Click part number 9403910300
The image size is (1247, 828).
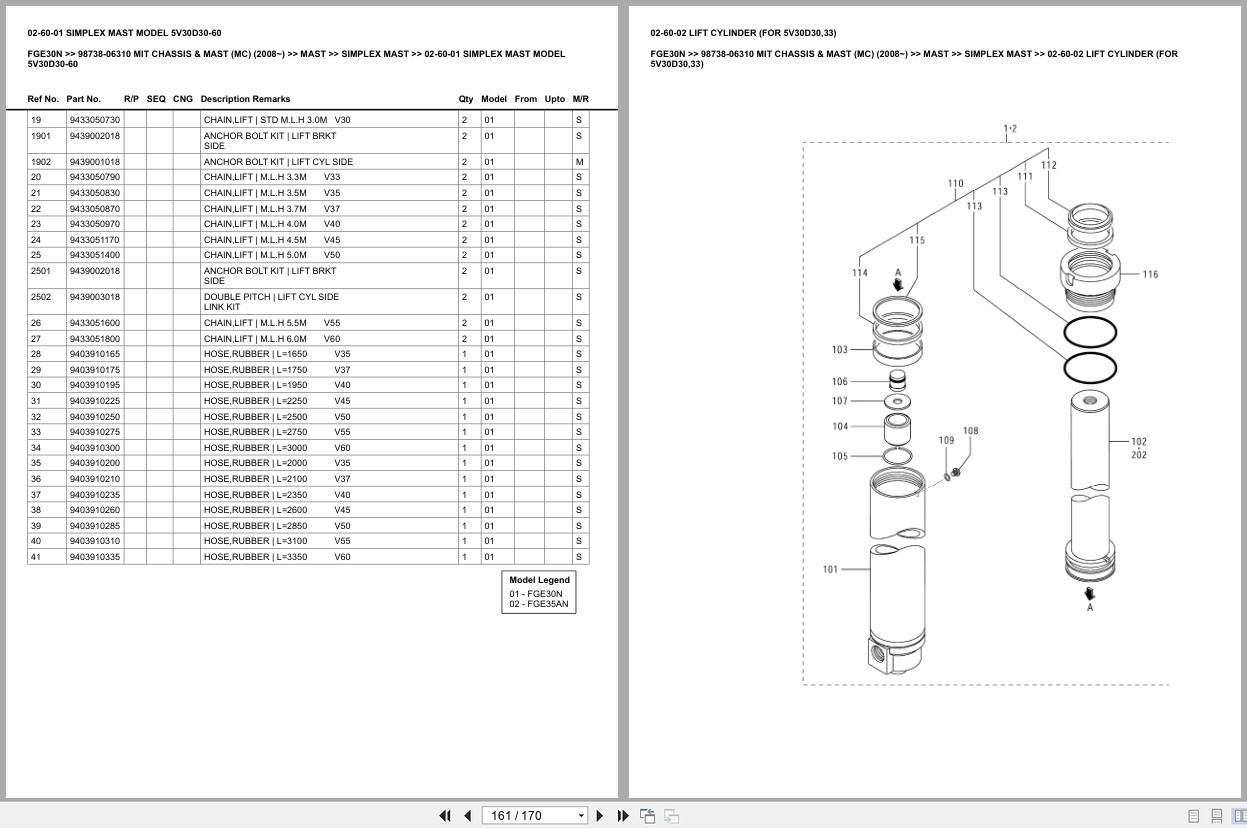[x=95, y=448]
